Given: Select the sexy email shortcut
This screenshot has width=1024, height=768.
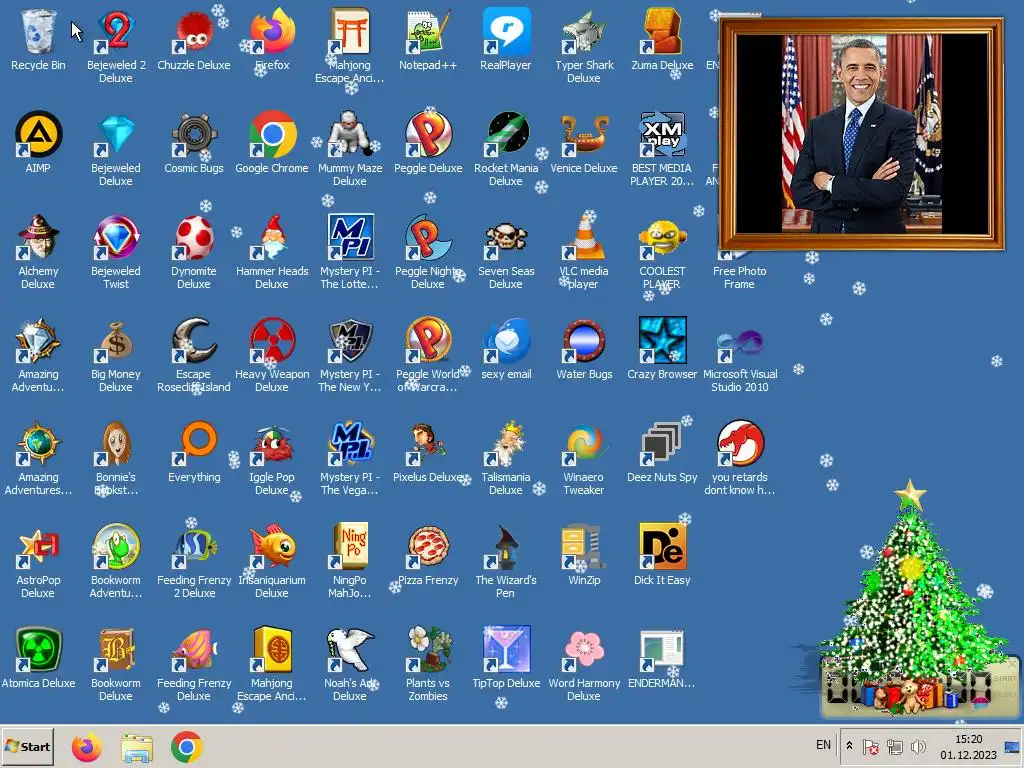Looking at the screenshot, I should coord(505,340).
